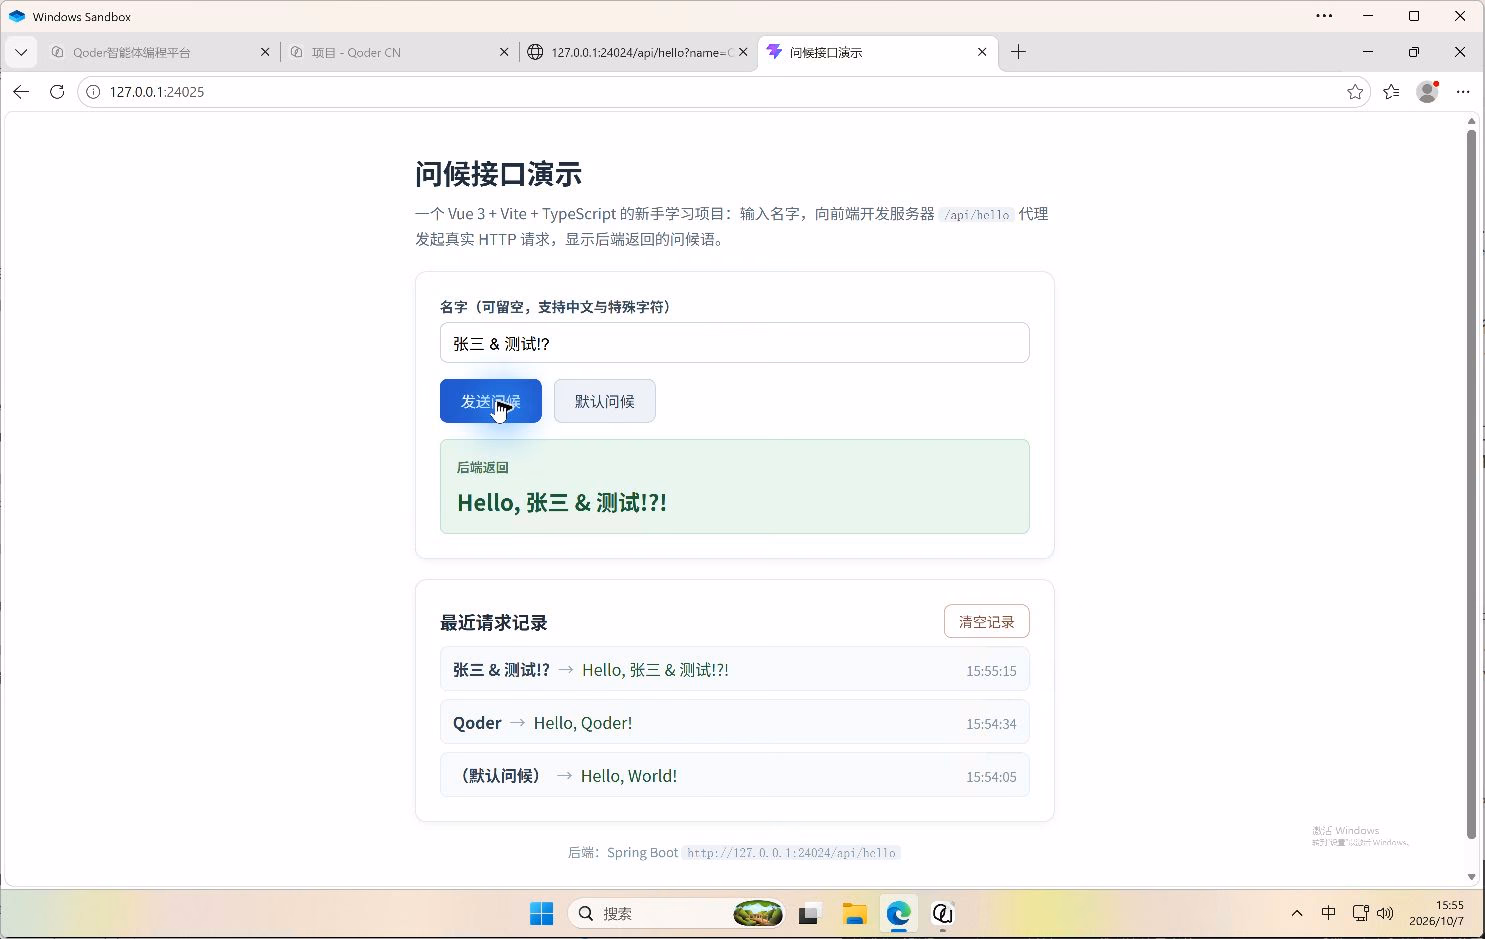Open browser settings and more menu
1485x939 pixels.
tap(1463, 92)
